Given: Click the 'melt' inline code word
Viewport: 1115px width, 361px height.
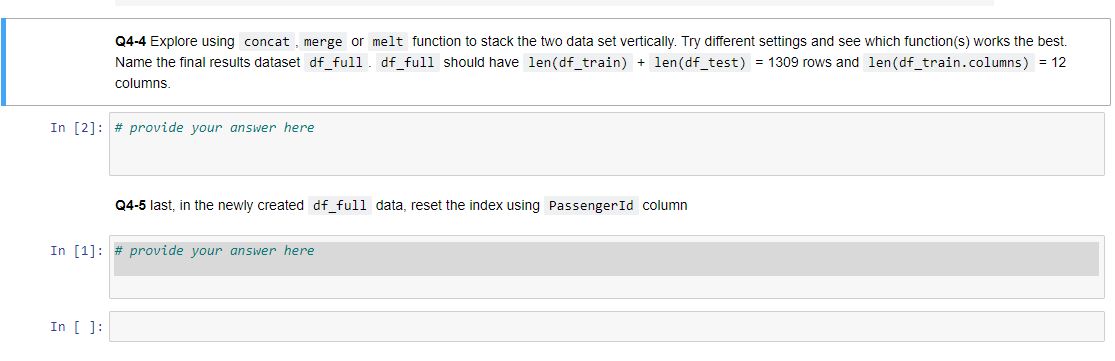Looking at the screenshot, I should (388, 41).
